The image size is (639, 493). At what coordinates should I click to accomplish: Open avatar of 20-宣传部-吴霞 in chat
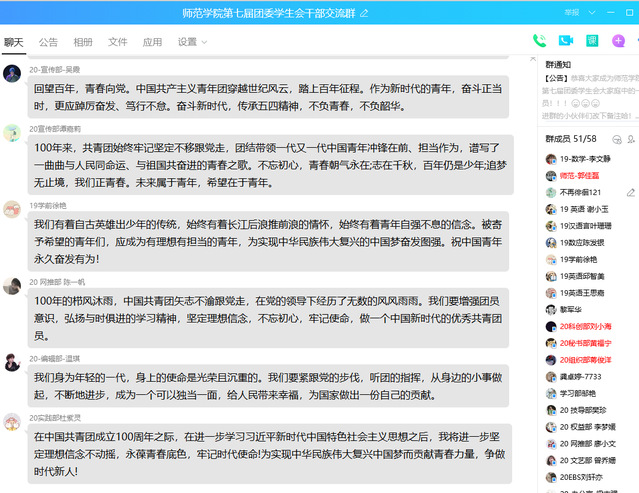[x=12, y=74]
